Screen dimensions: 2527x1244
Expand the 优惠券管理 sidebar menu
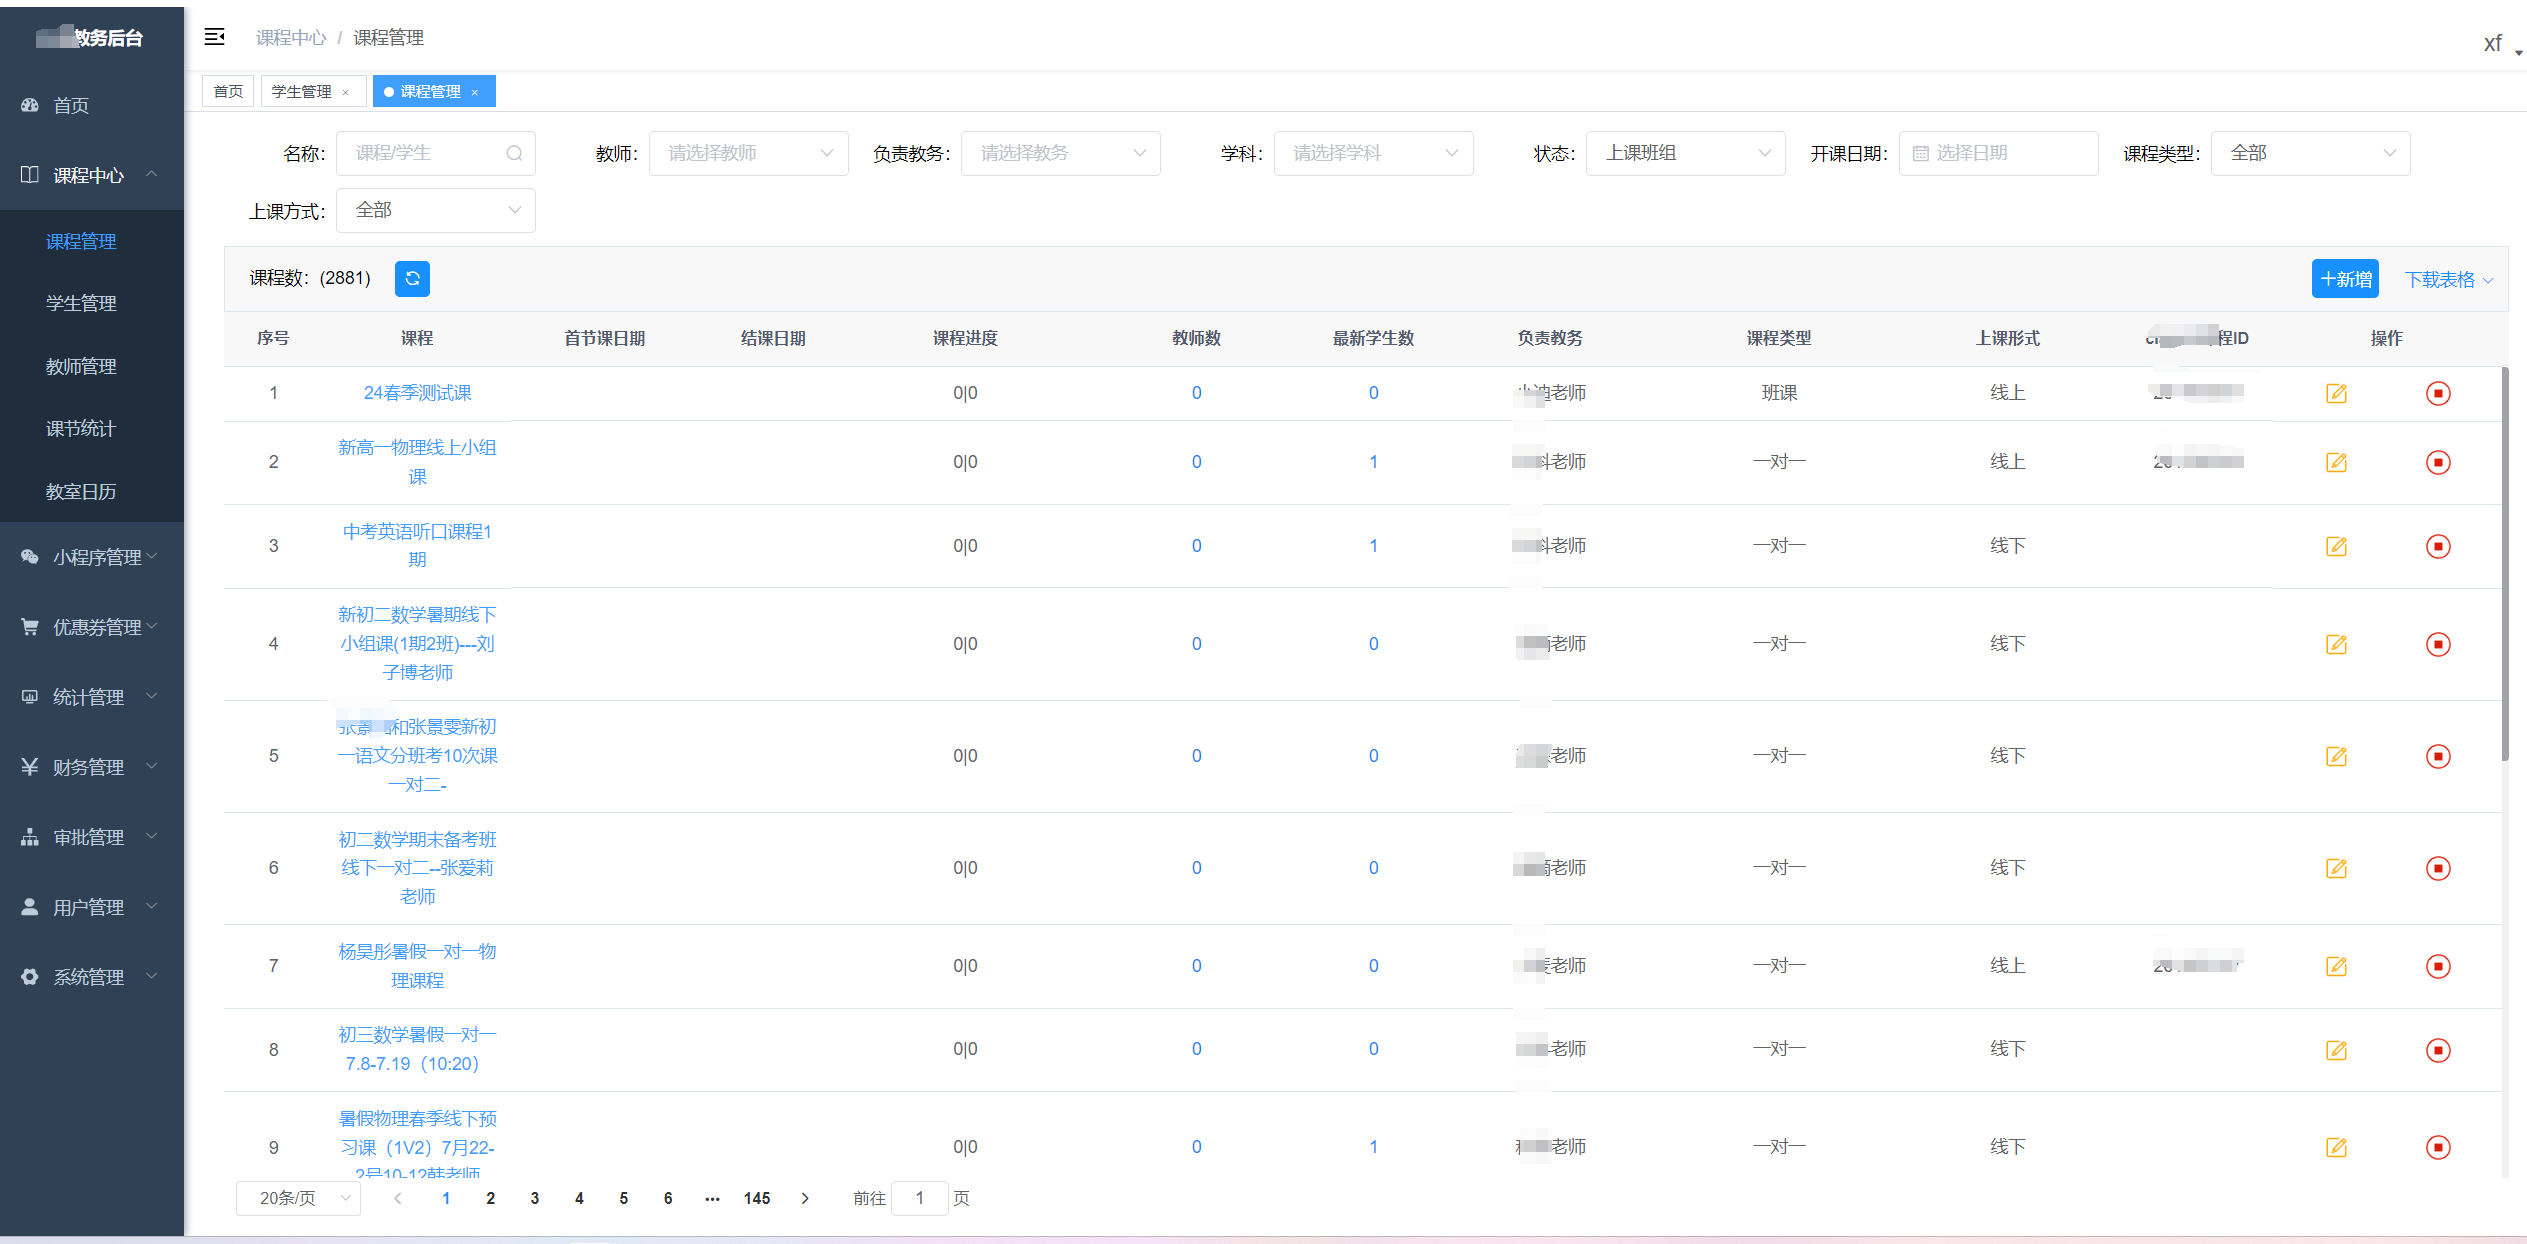pyautogui.click(x=92, y=627)
